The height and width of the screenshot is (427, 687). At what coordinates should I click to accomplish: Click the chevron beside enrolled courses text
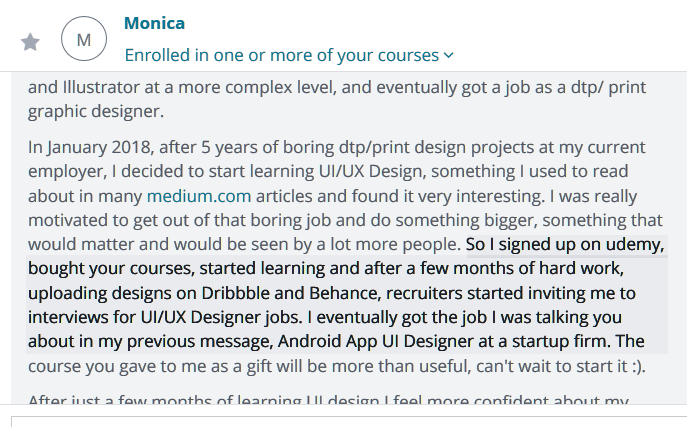click(x=449, y=56)
